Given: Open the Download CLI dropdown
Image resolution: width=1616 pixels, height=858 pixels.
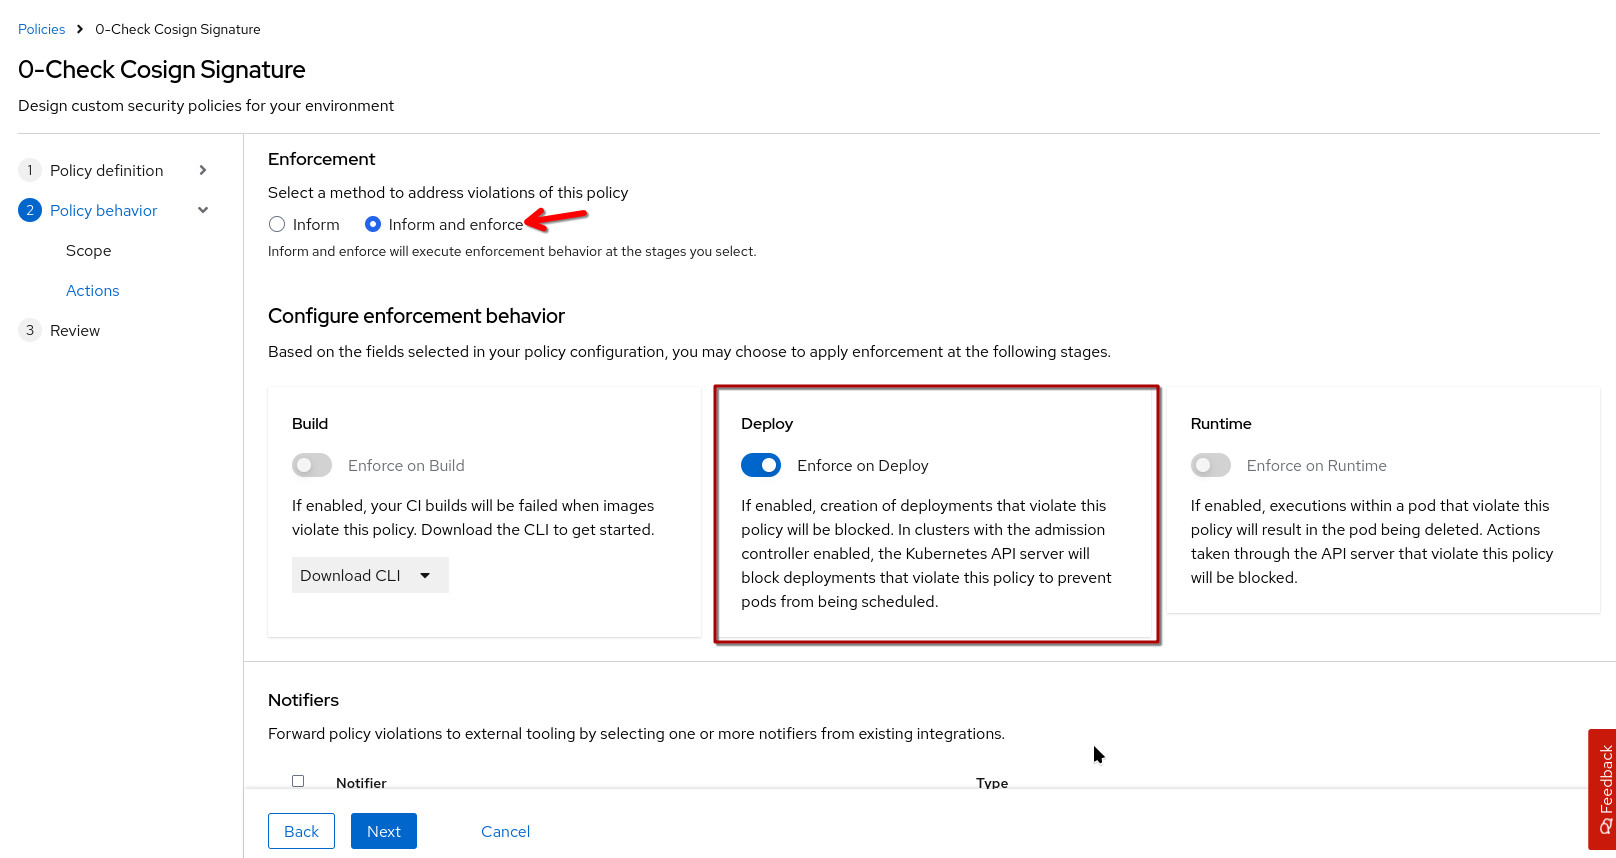Looking at the screenshot, I should 370,575.
